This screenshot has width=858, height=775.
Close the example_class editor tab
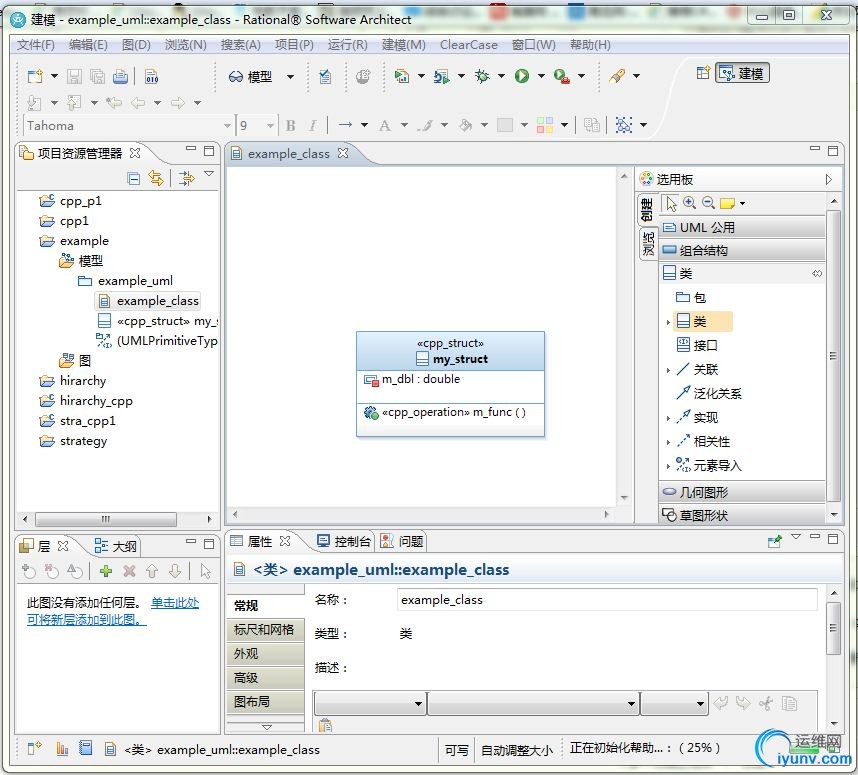coord(343,153)
